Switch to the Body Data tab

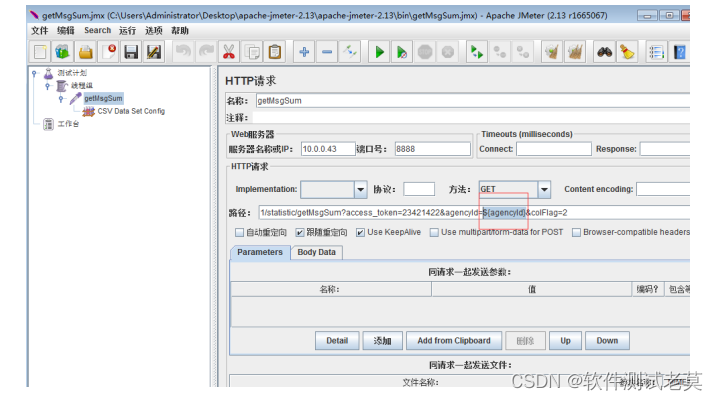click(x=316, y=252)
